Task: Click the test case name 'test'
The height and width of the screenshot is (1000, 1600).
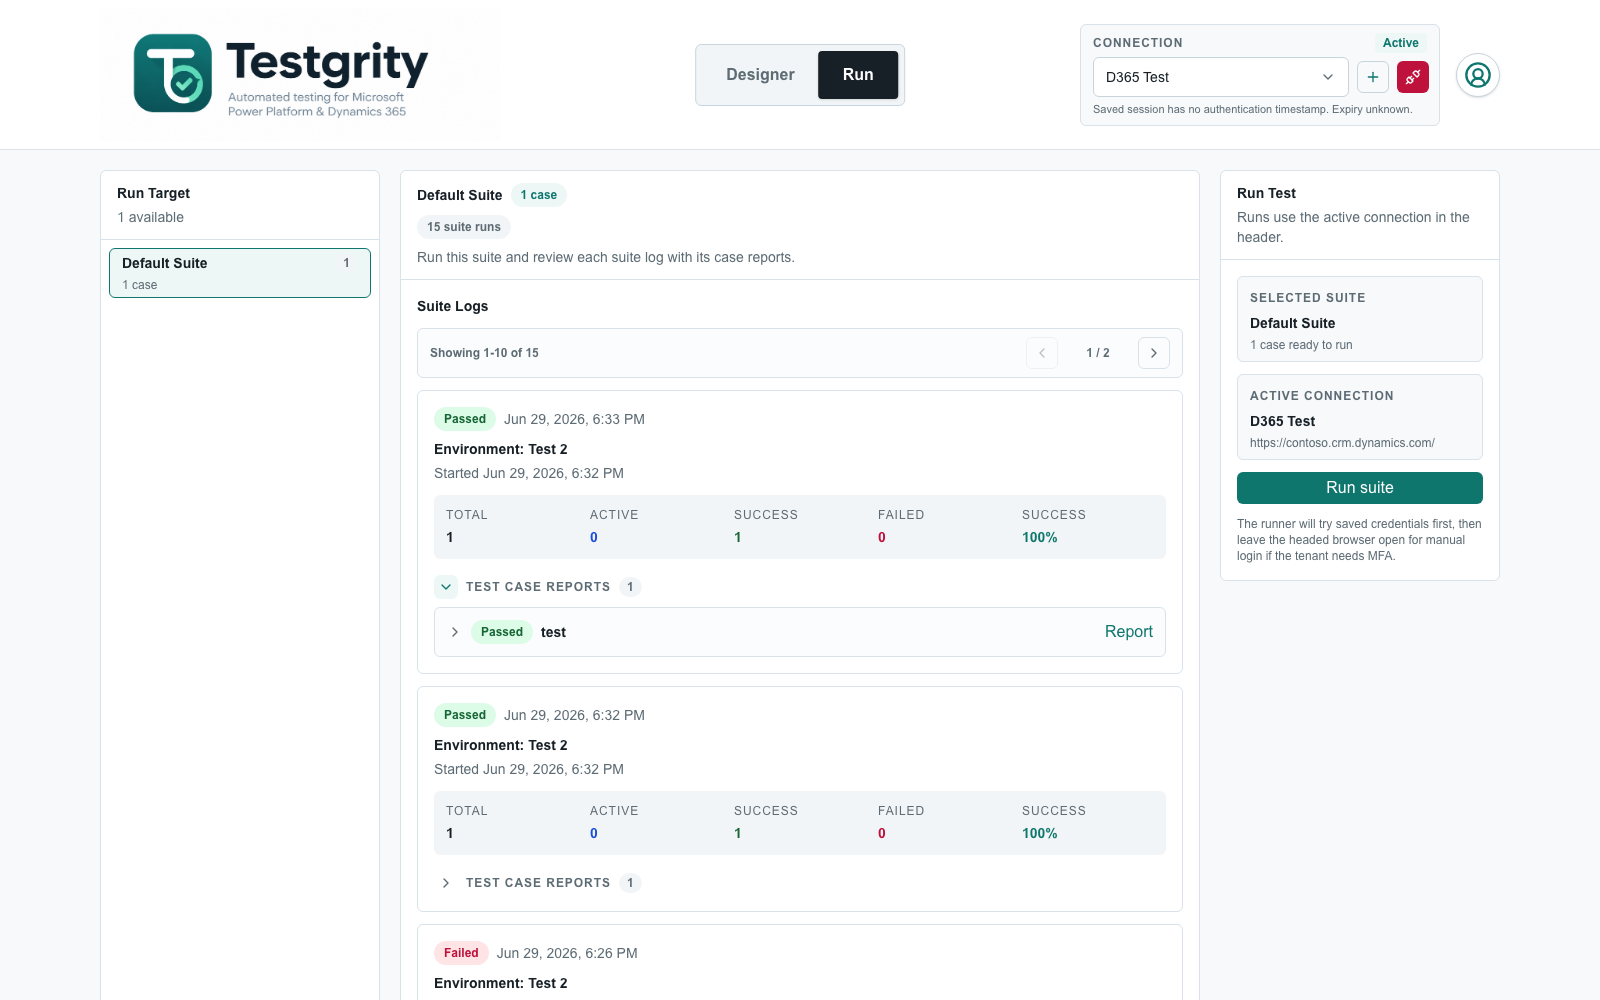Action: tap(553, 632)
